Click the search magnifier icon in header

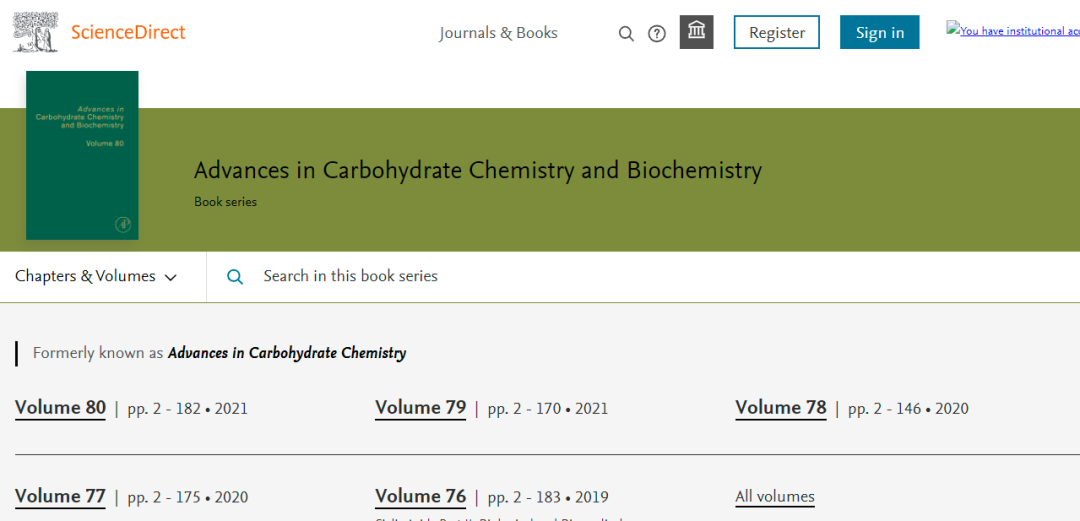coord(626,33)
